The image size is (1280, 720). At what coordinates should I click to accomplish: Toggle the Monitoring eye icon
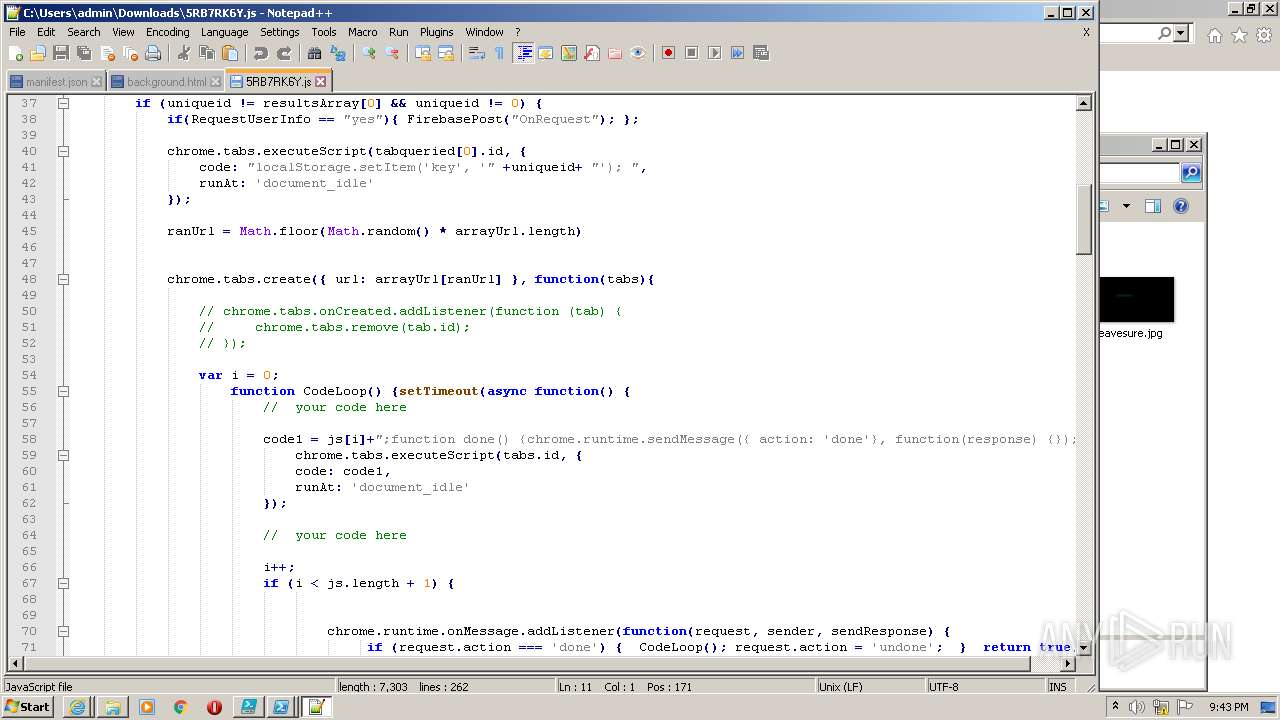(638, 53)
